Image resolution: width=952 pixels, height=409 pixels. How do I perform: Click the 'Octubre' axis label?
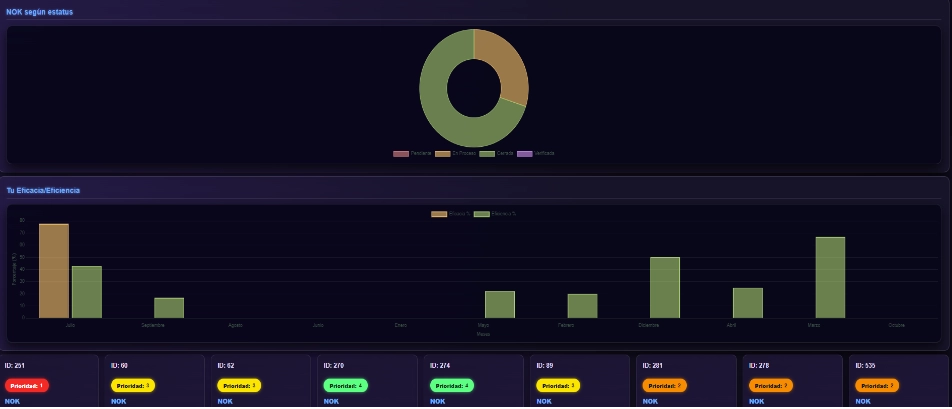pos(896,325)
